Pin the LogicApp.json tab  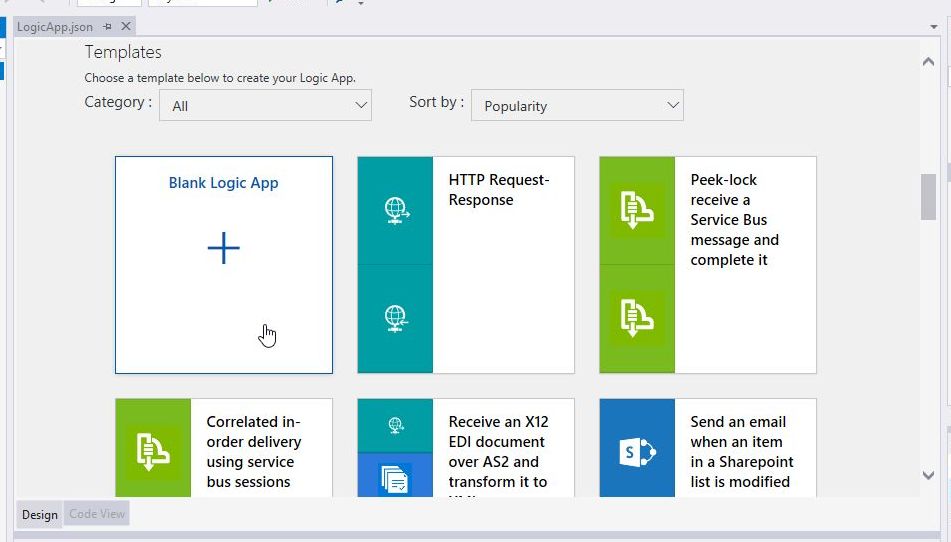tap(107, 27)
